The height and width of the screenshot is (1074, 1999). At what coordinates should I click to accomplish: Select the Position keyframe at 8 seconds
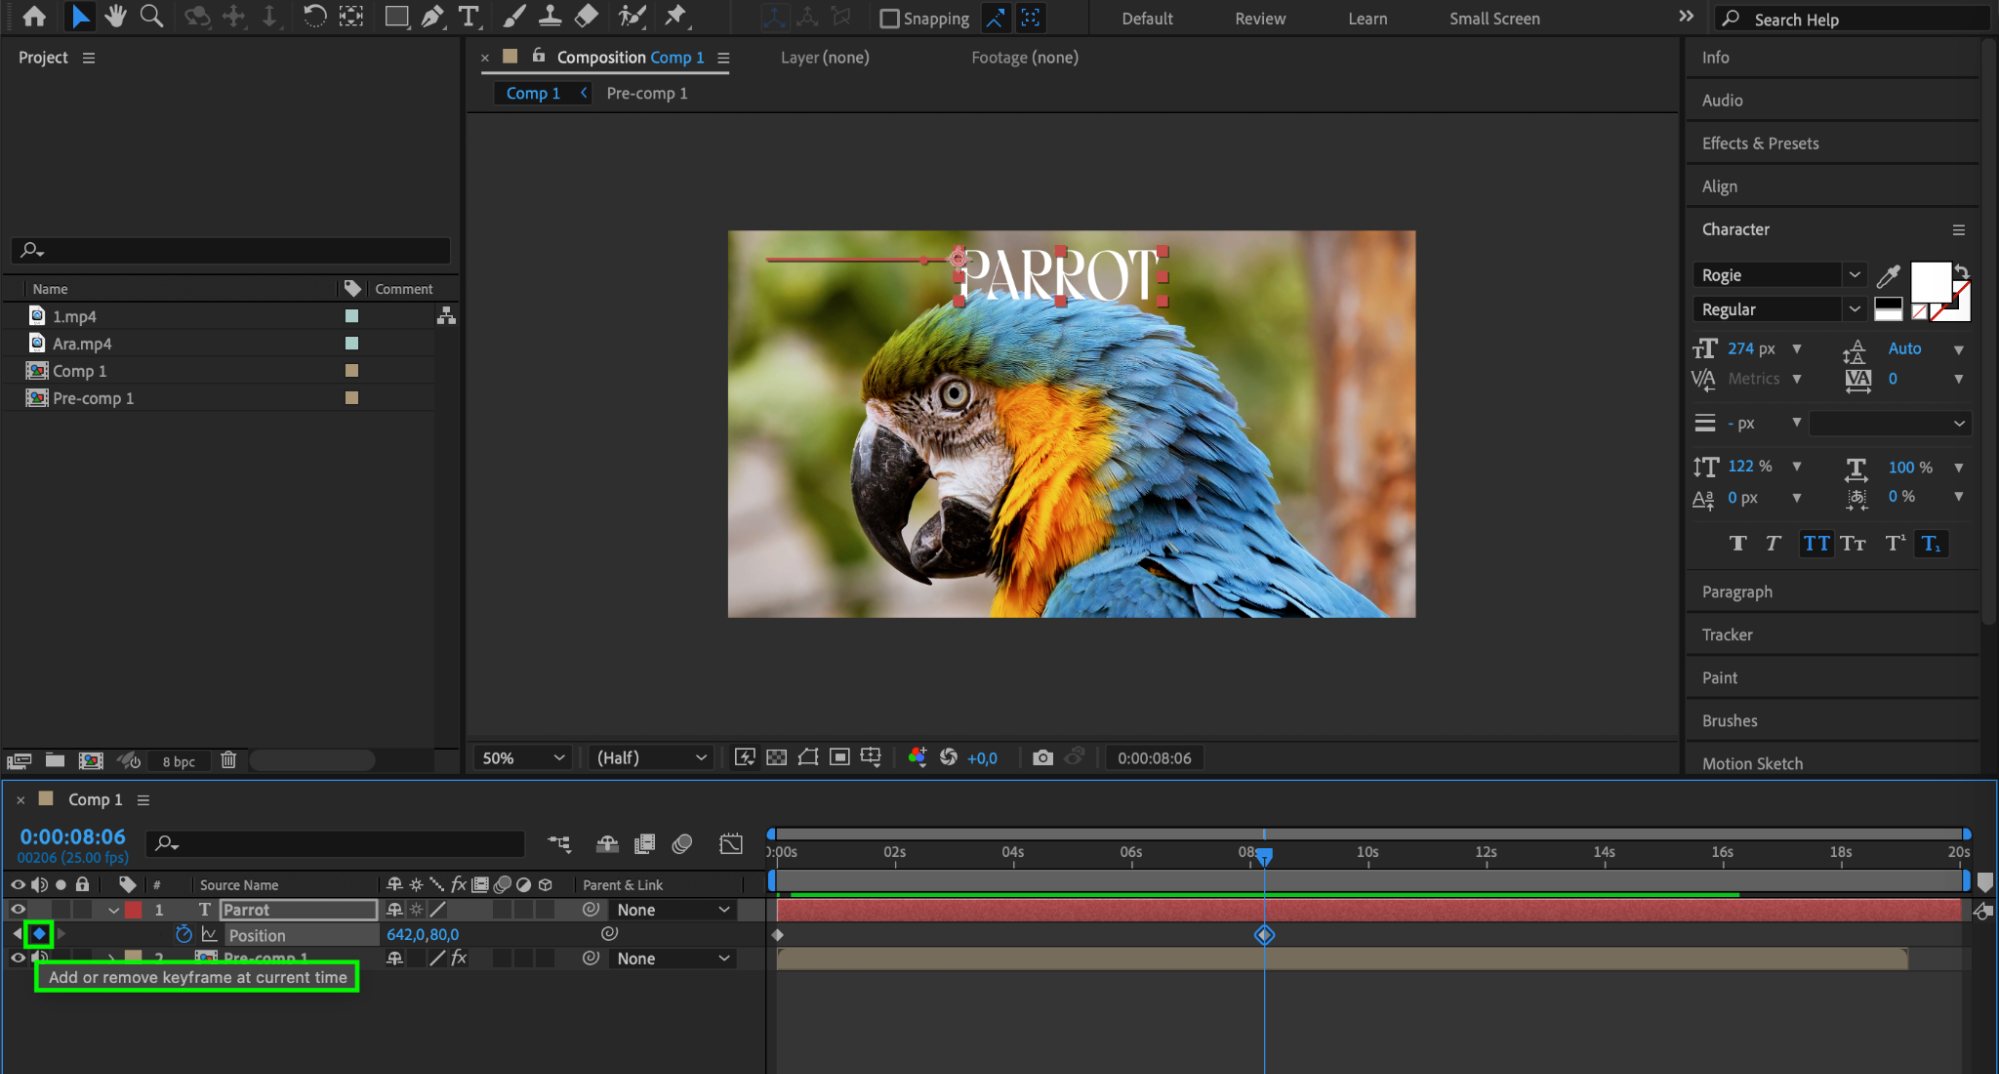pos(1264,935)
